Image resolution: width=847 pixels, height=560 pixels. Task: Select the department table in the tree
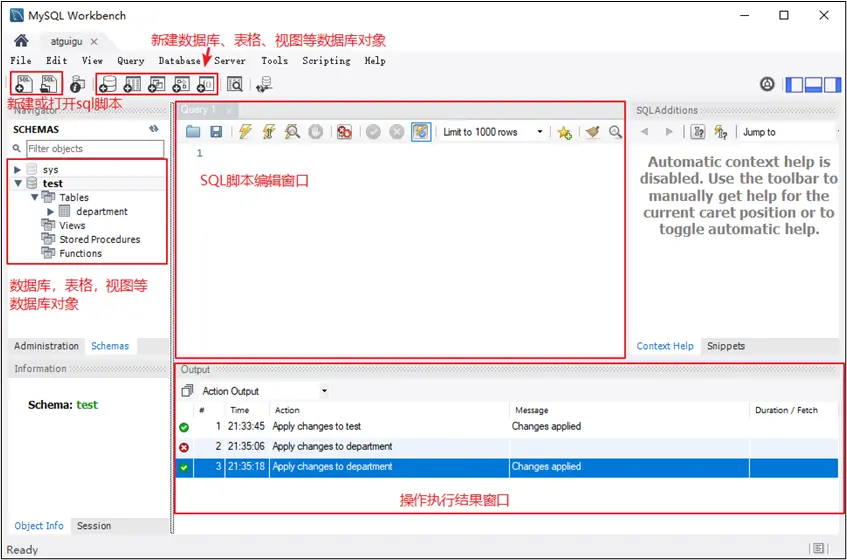pos(101,212)
